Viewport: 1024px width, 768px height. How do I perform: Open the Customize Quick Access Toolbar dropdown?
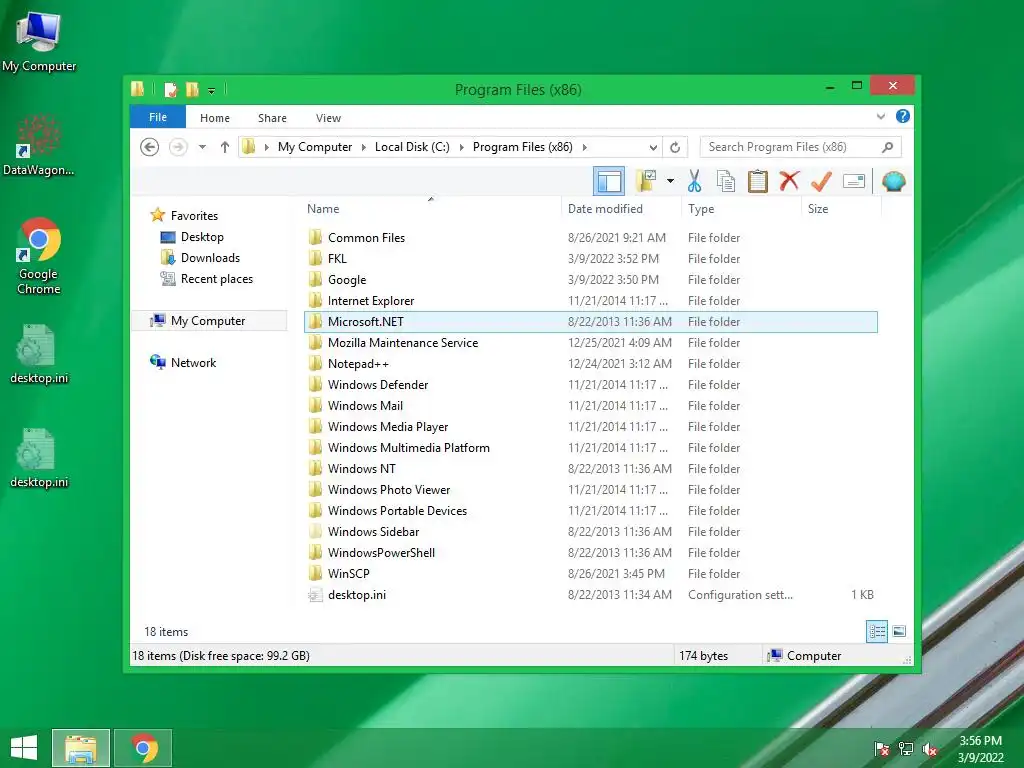[x=212, y=91]
